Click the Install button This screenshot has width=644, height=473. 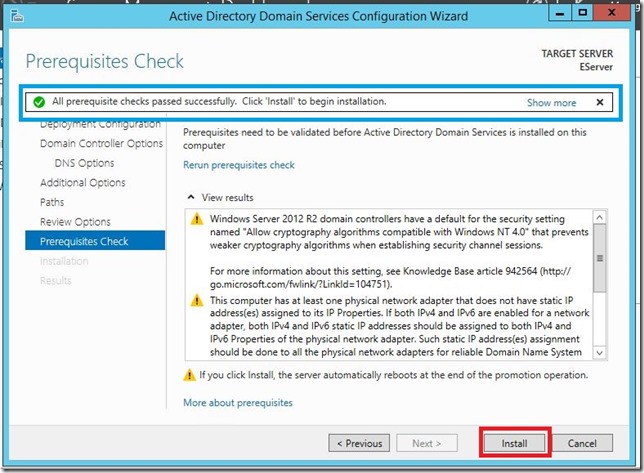click(515, 443)
